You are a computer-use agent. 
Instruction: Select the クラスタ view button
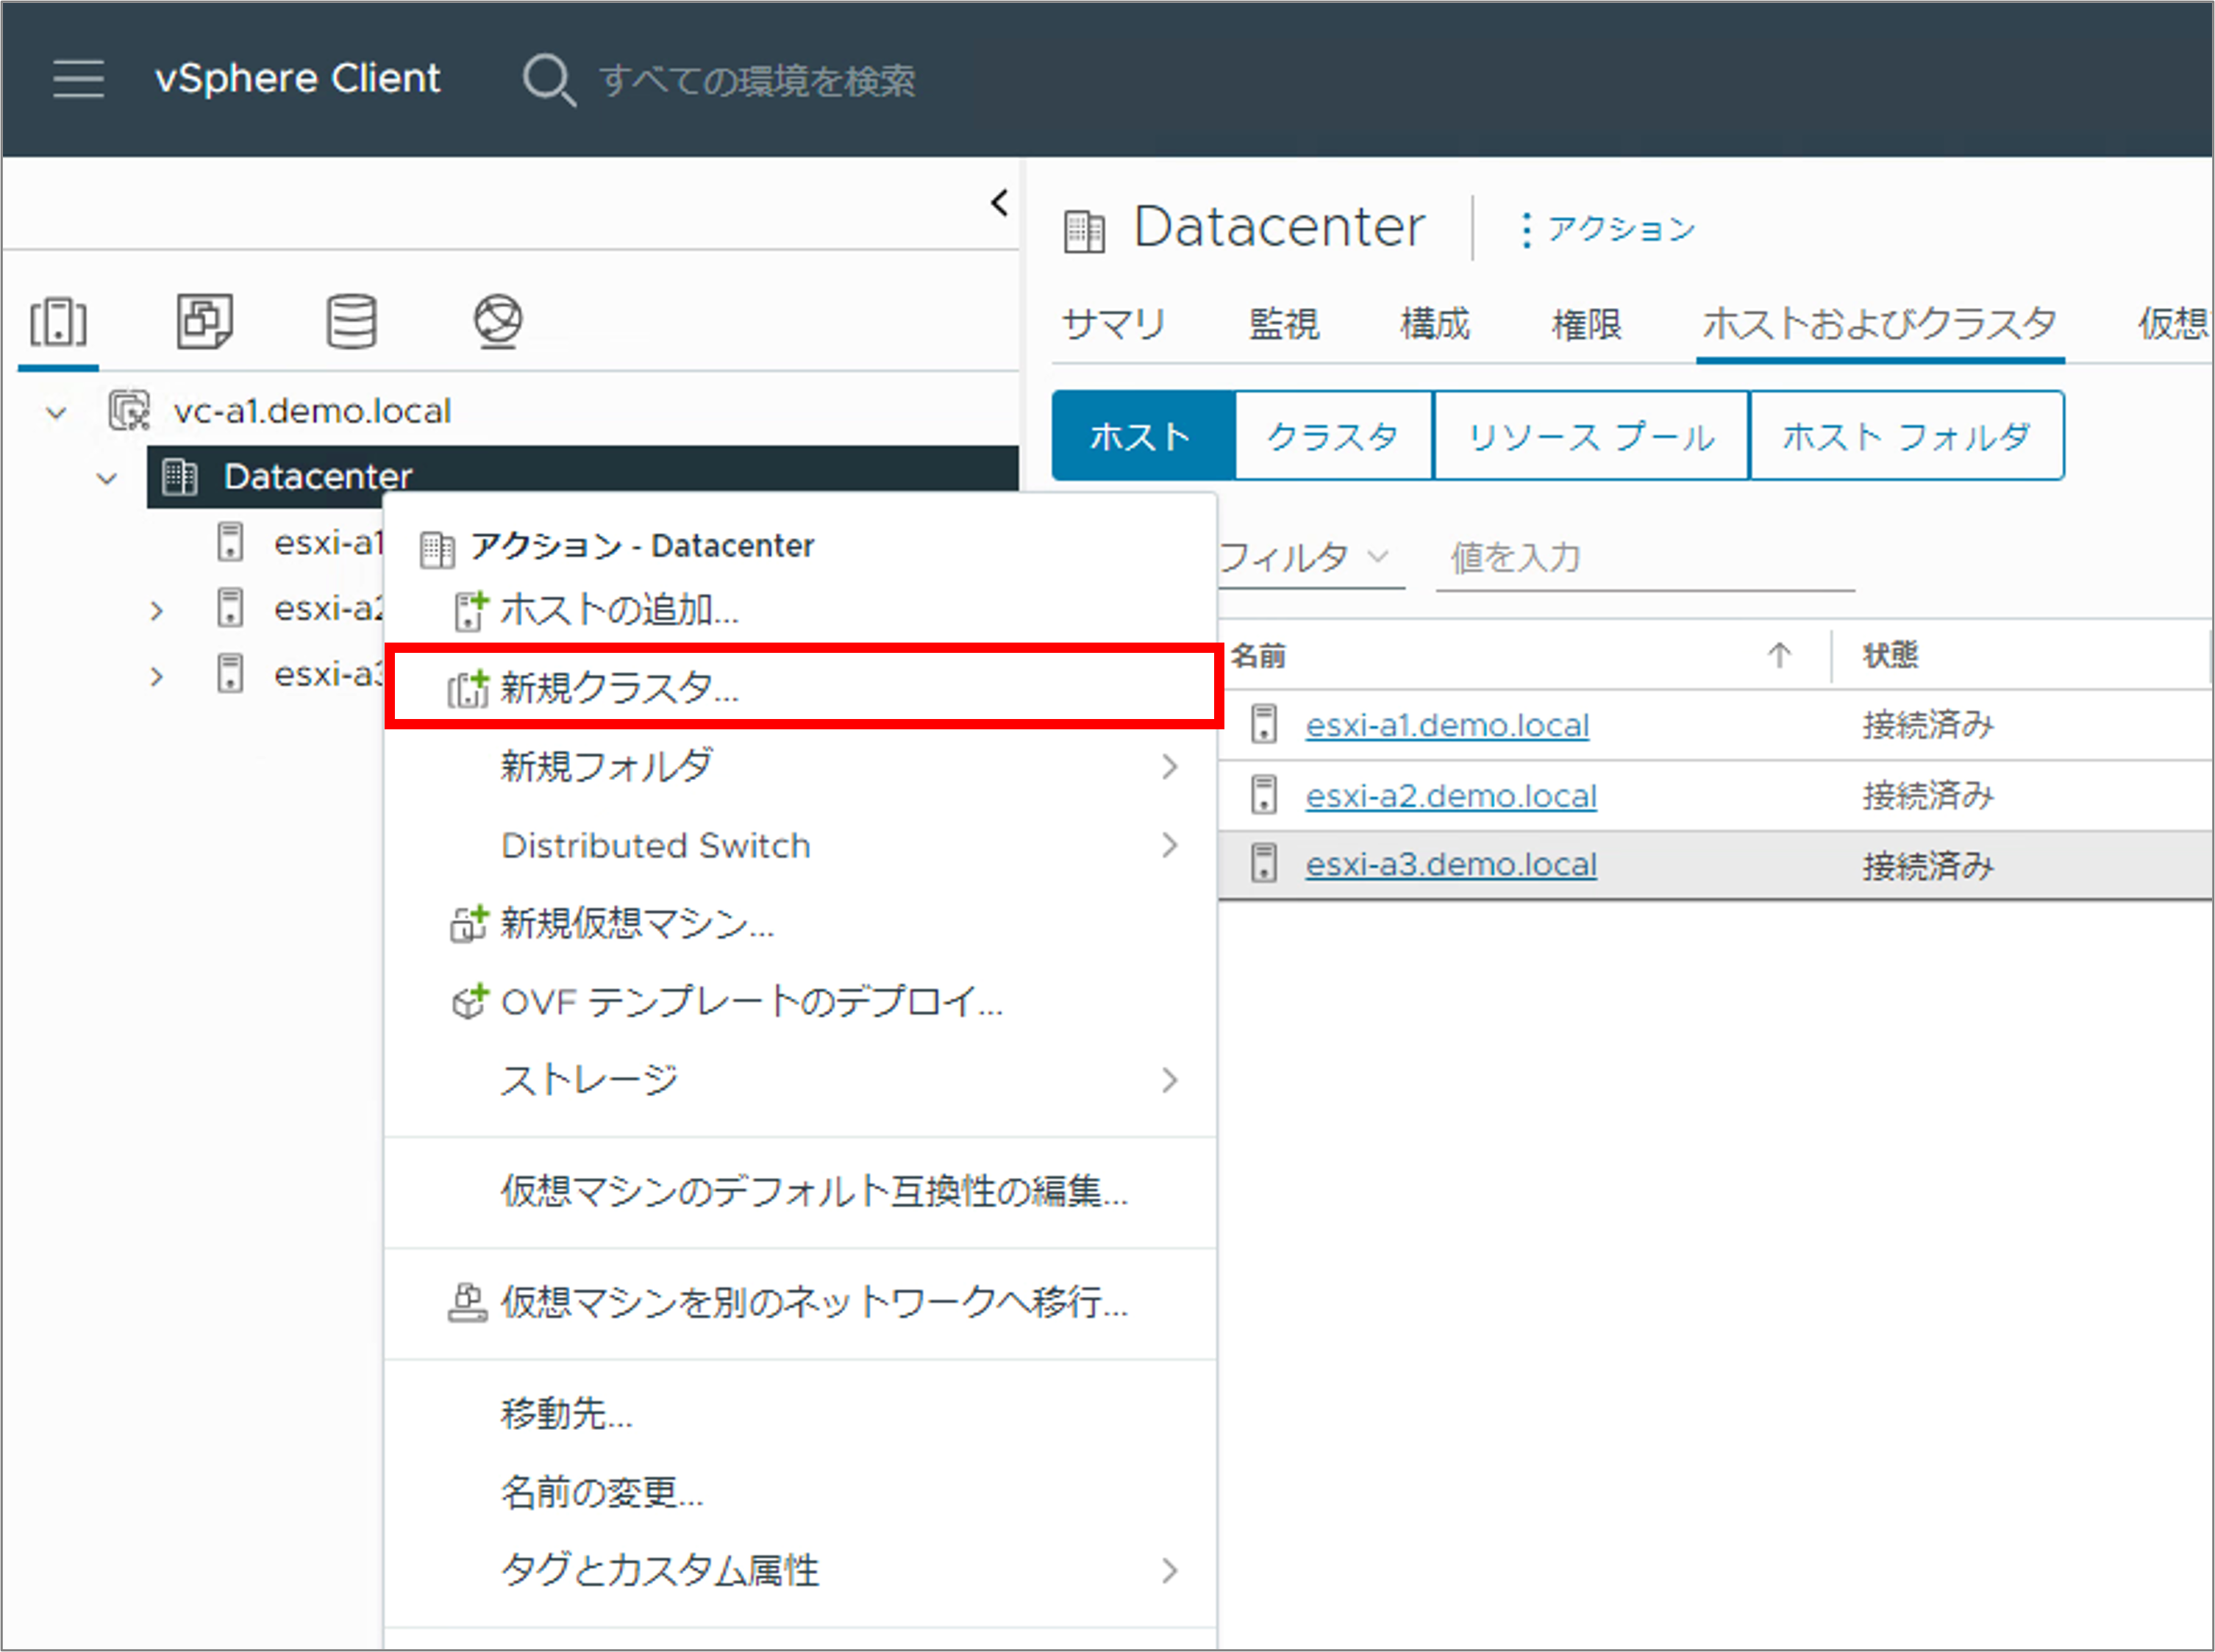1333,436
